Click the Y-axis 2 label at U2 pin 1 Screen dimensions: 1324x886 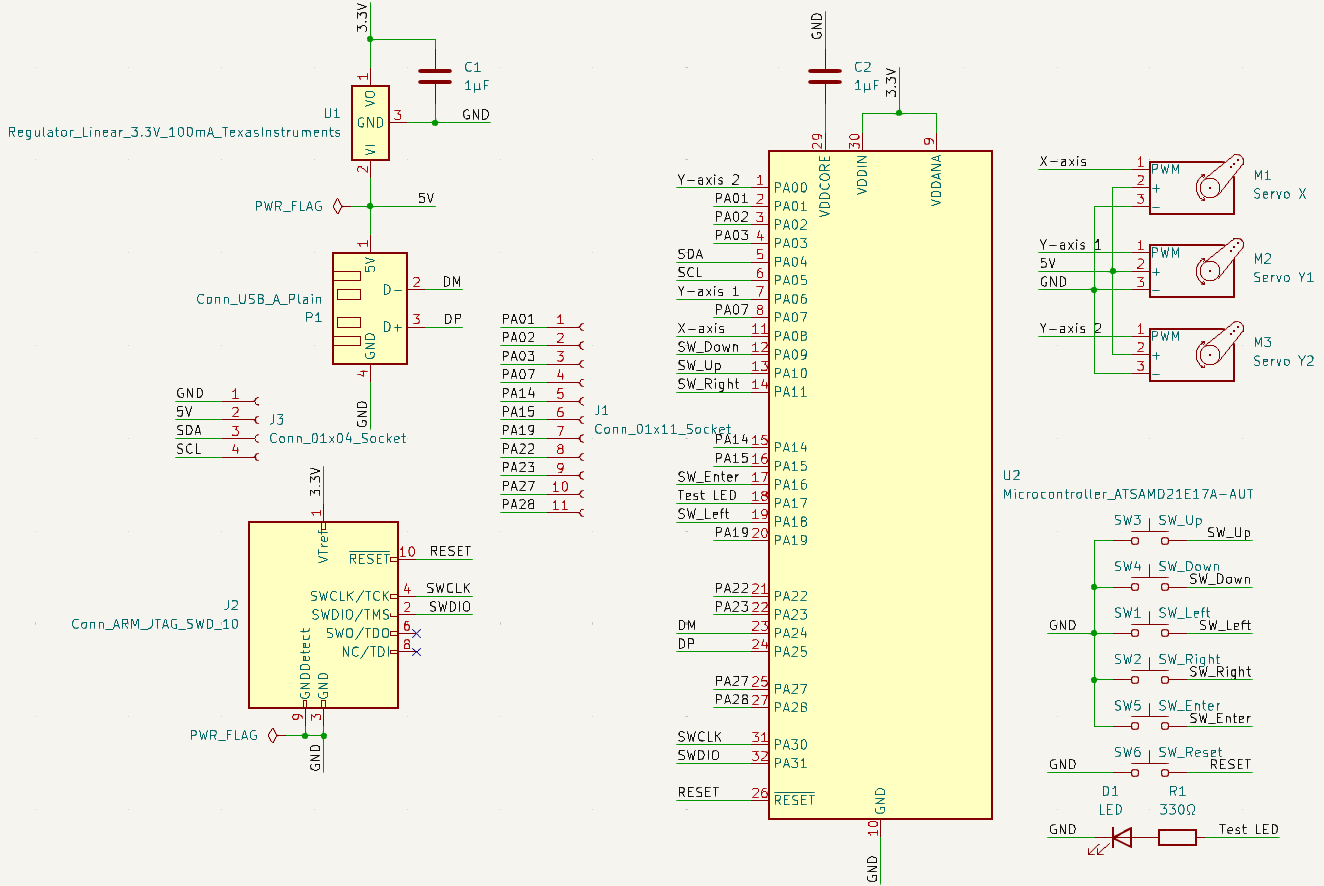[708, 180]
